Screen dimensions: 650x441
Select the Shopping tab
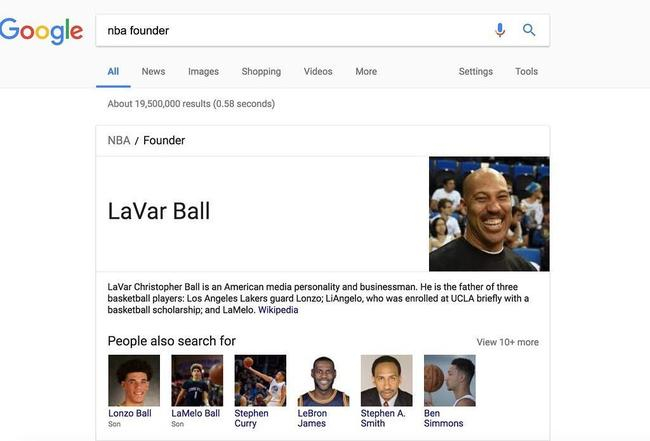pyautogui.click(x=261, y=71)
